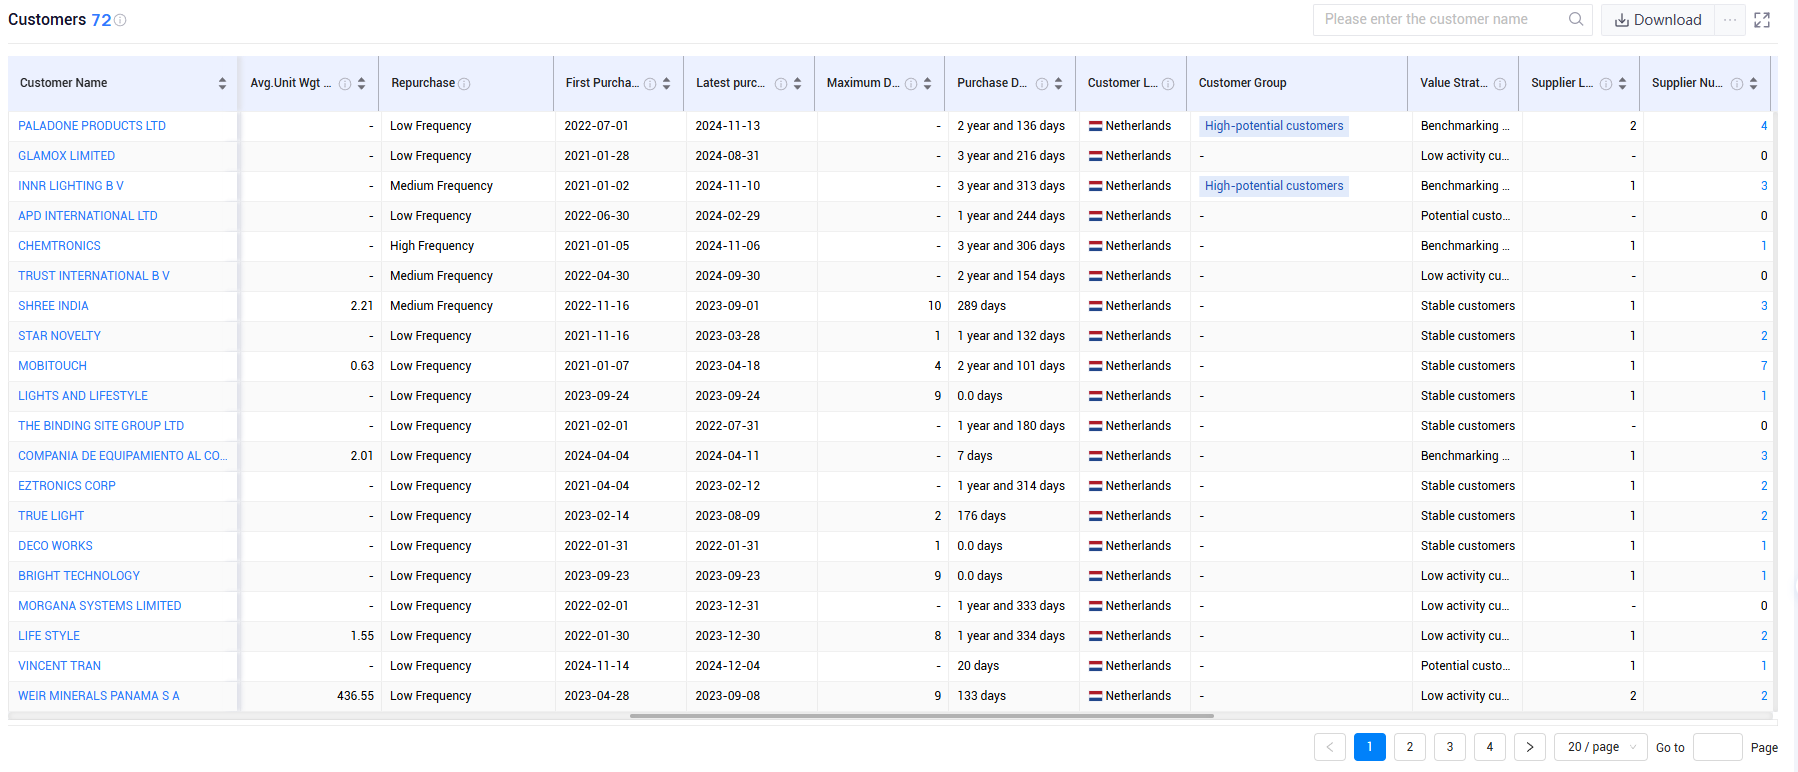Open APD INTERNATIONAL LTD customer

(x=88, y=216)
